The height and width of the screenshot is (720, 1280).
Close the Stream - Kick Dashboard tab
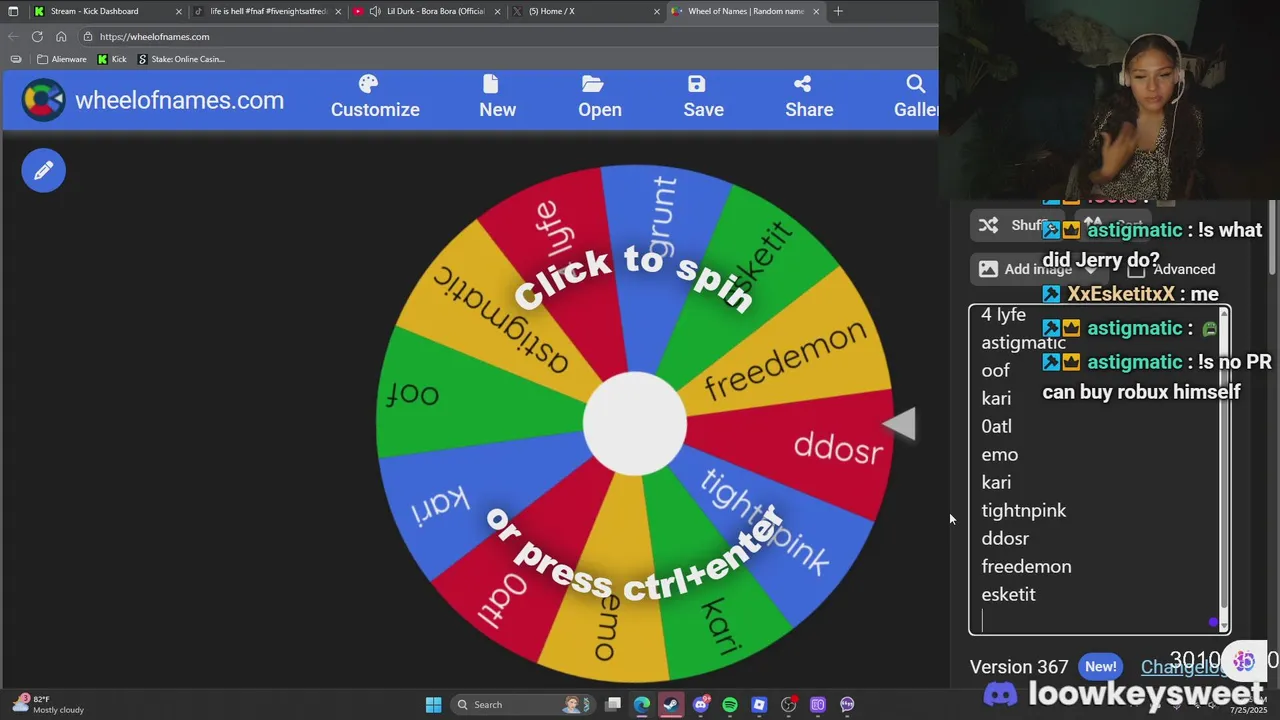pyautogui.click(x=179, y=11)
